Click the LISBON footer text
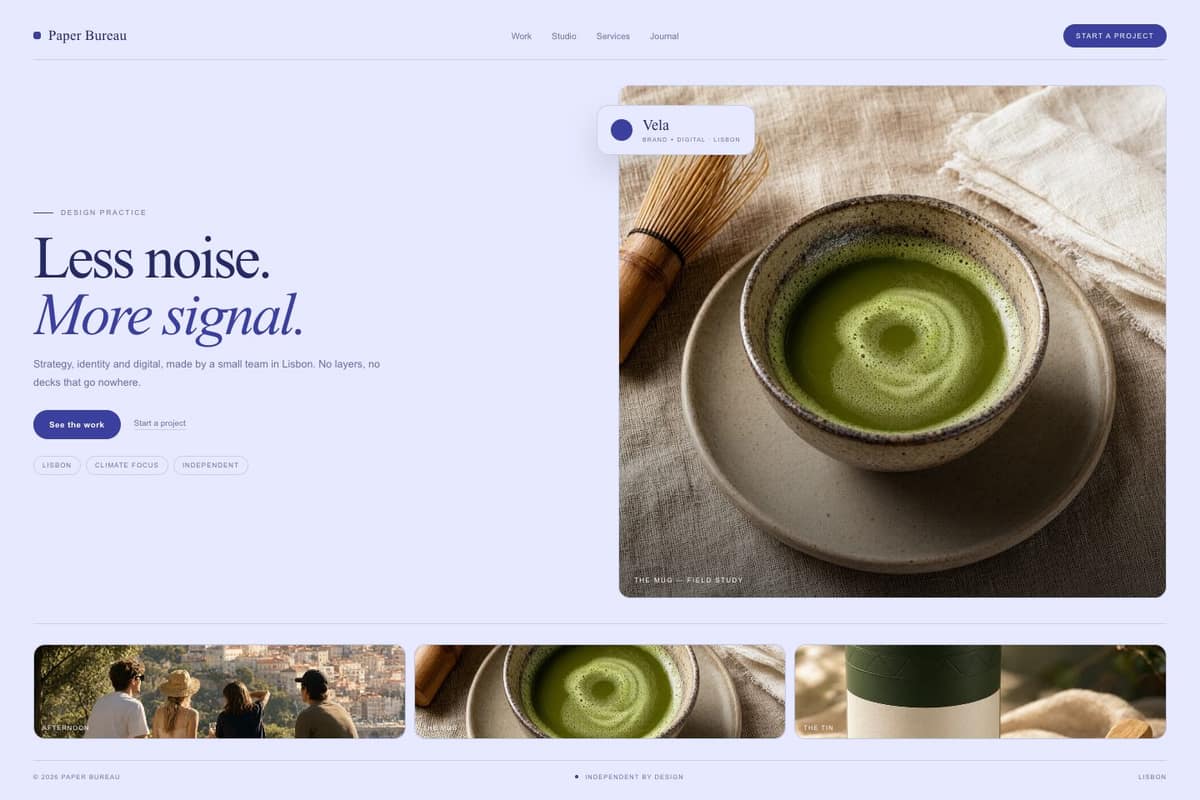This screenshot has width=1200, height=800. [x=1152, y=777]
